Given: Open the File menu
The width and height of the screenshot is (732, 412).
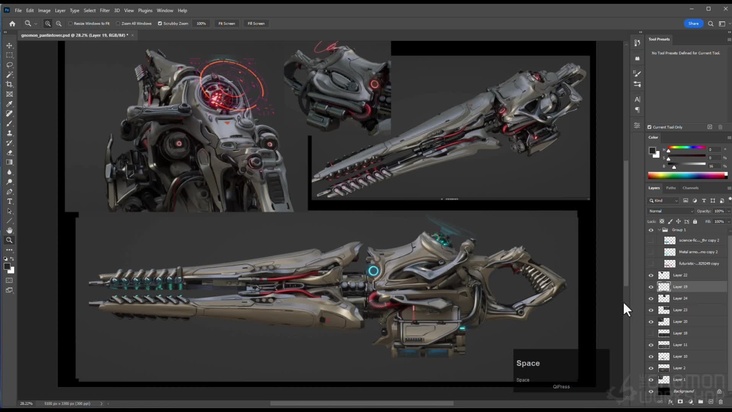Looking at the screenshot, I should pyautogui.click(x=18, y=10).
